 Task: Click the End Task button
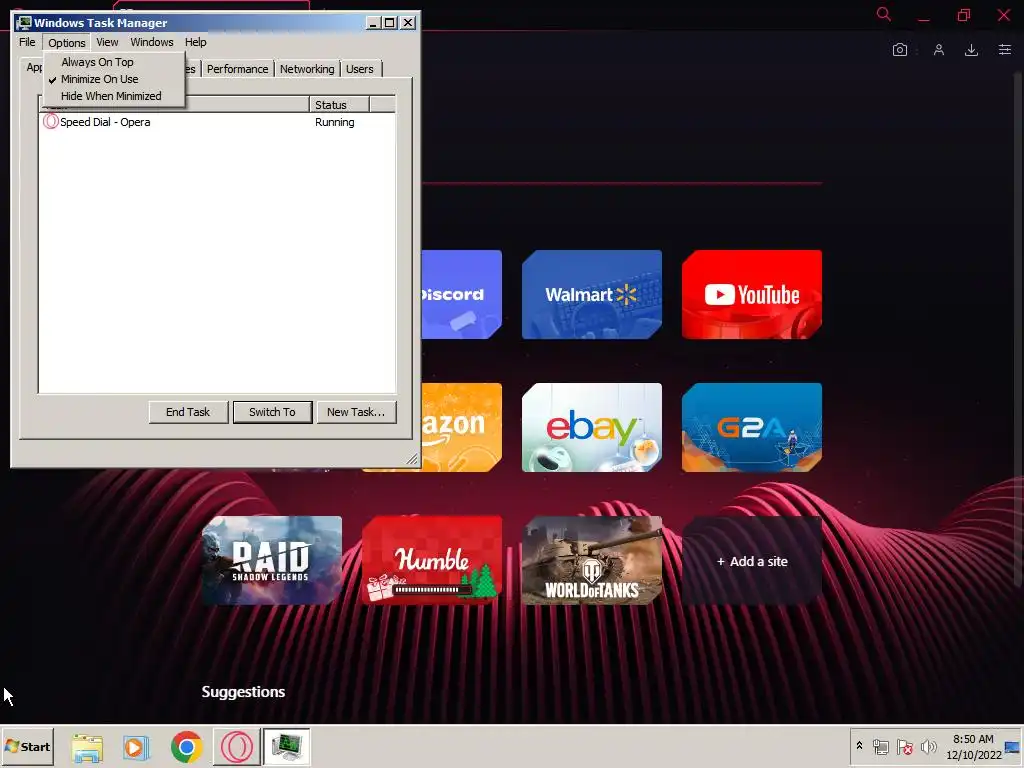point(188,412)
